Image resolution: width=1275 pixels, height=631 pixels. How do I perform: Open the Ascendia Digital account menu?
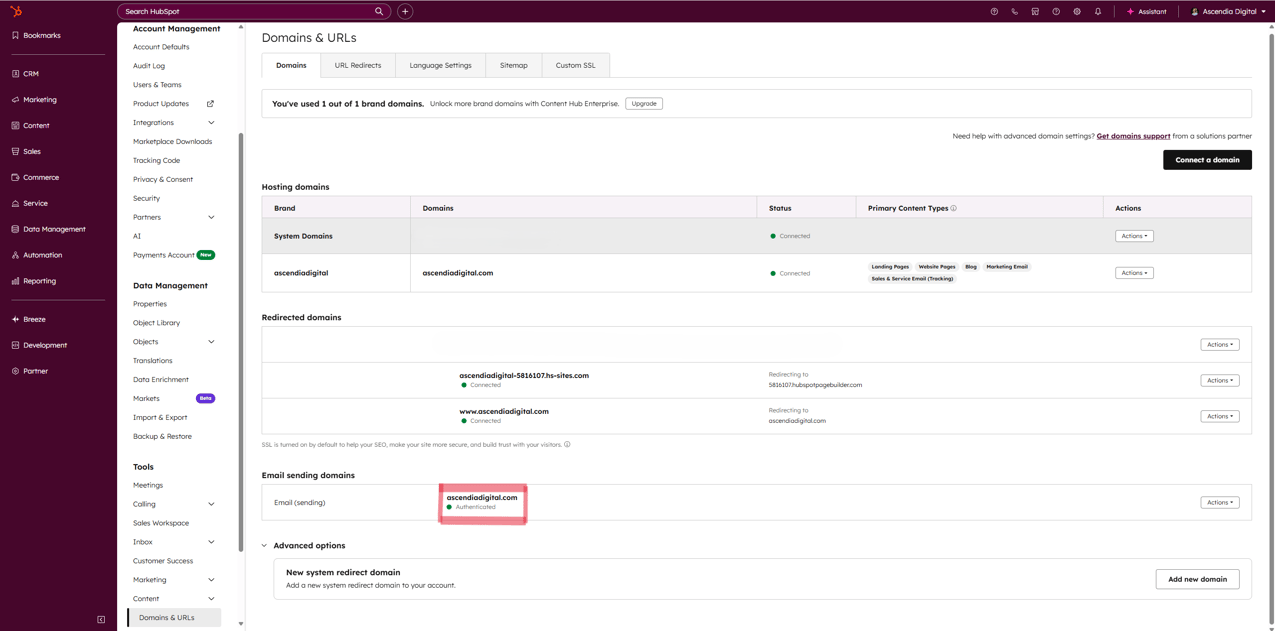point(1229,12)
